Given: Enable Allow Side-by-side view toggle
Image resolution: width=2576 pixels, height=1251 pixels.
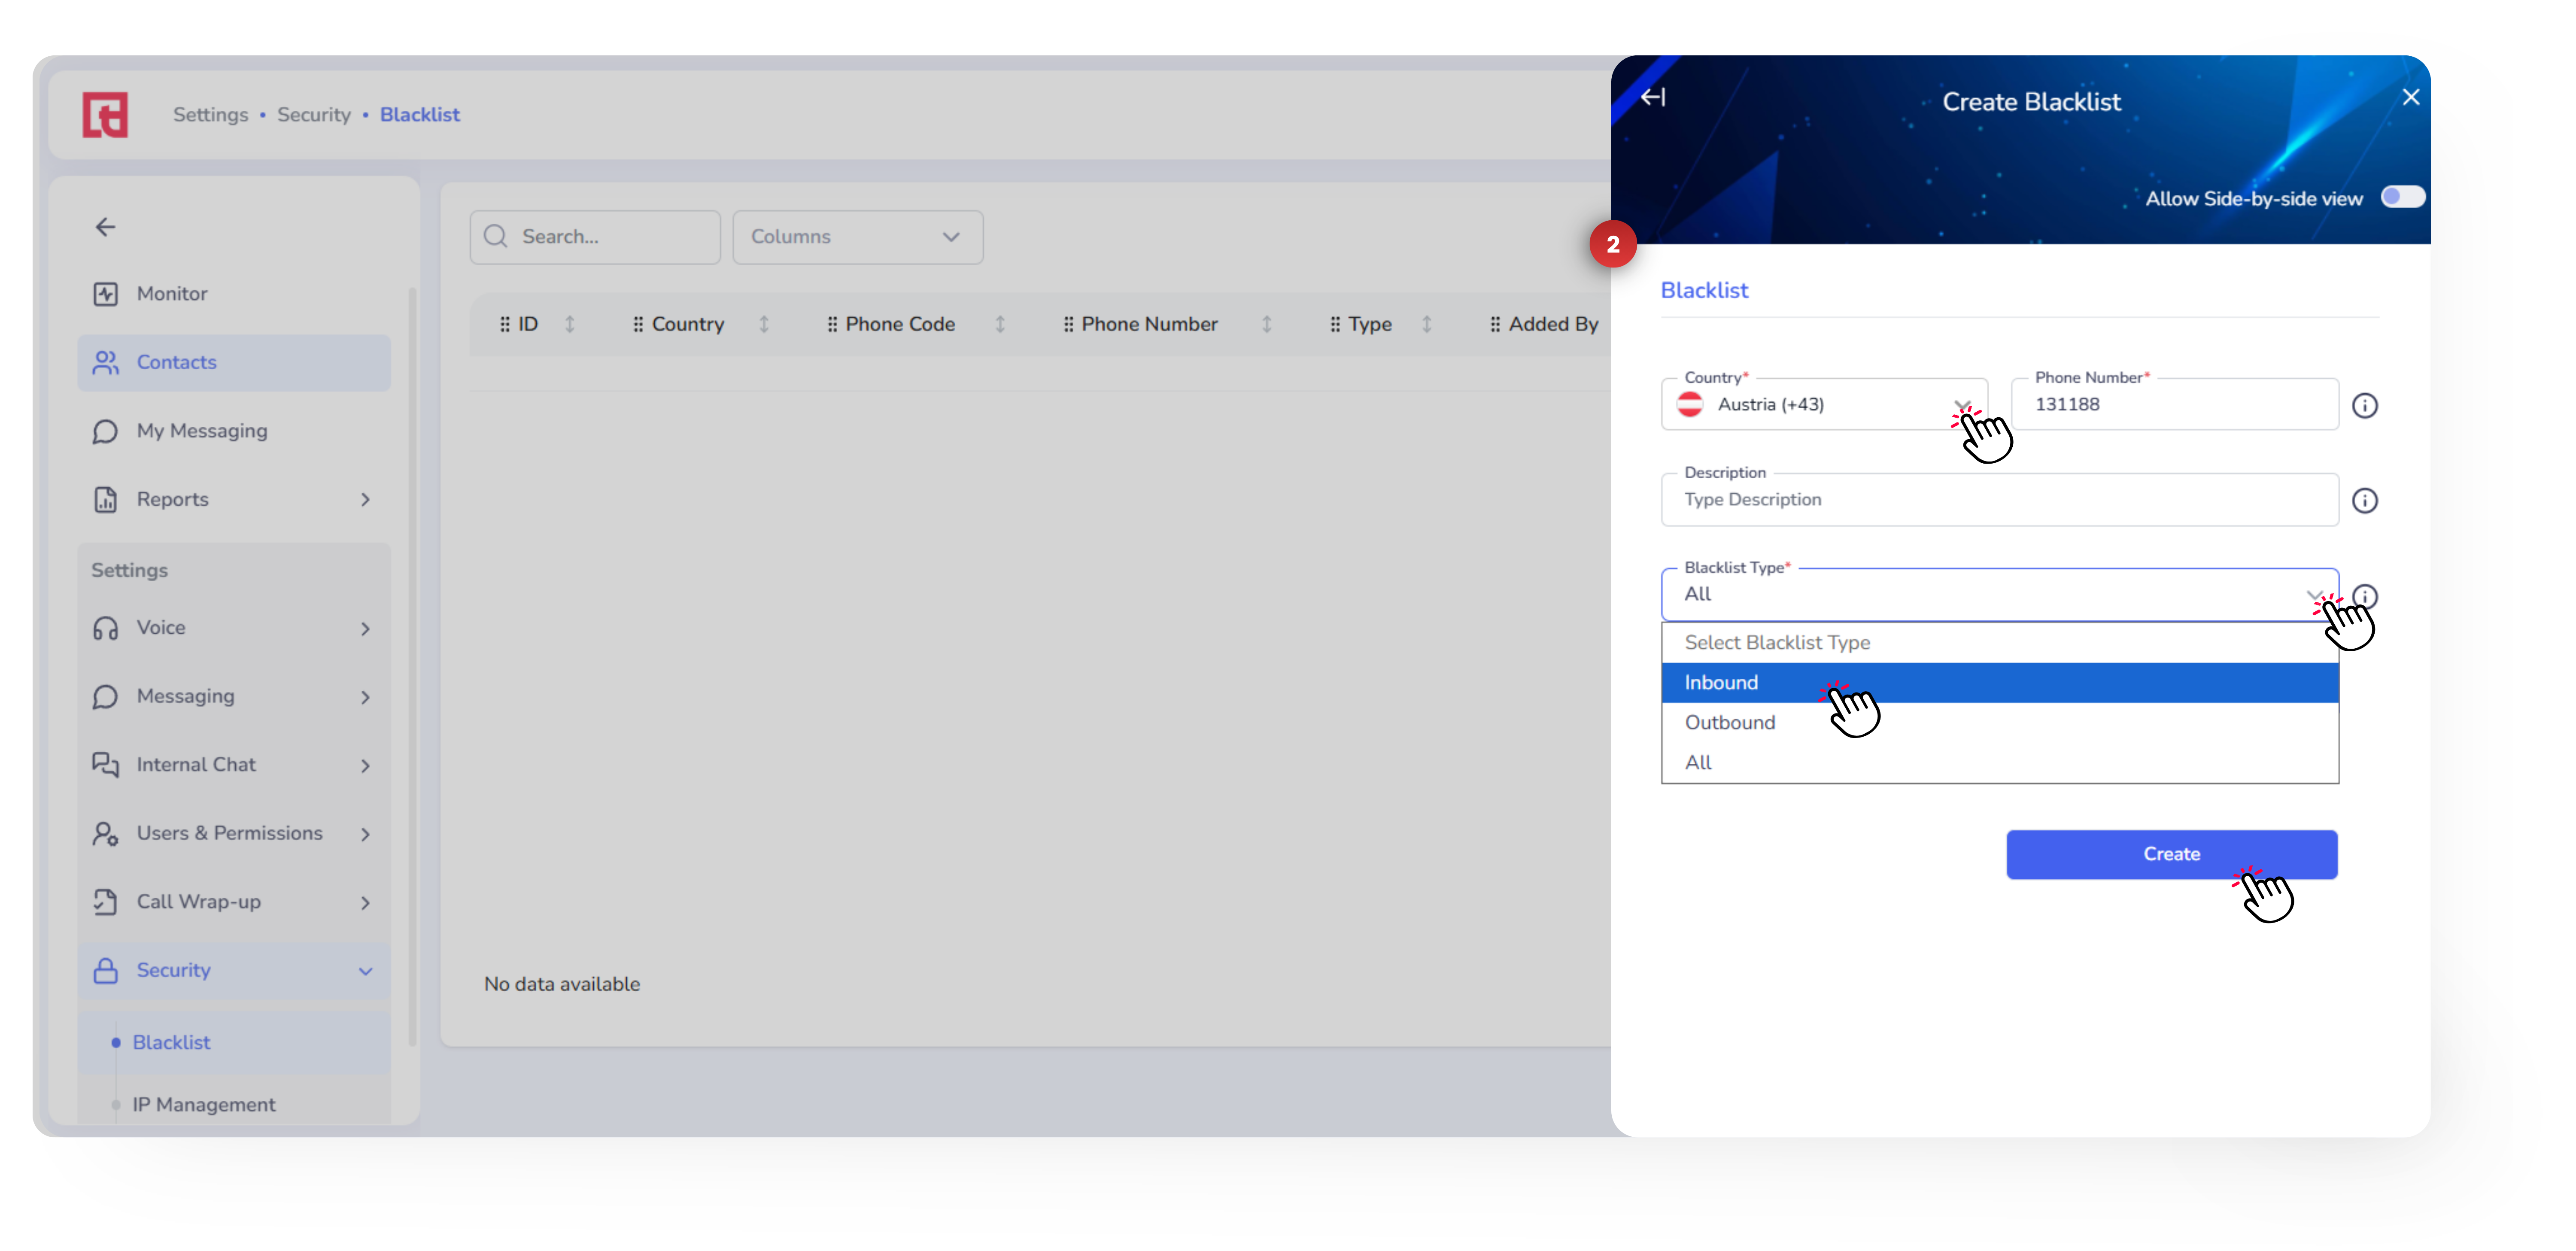Looking at the screenshot, I should tap(2402, 197).
